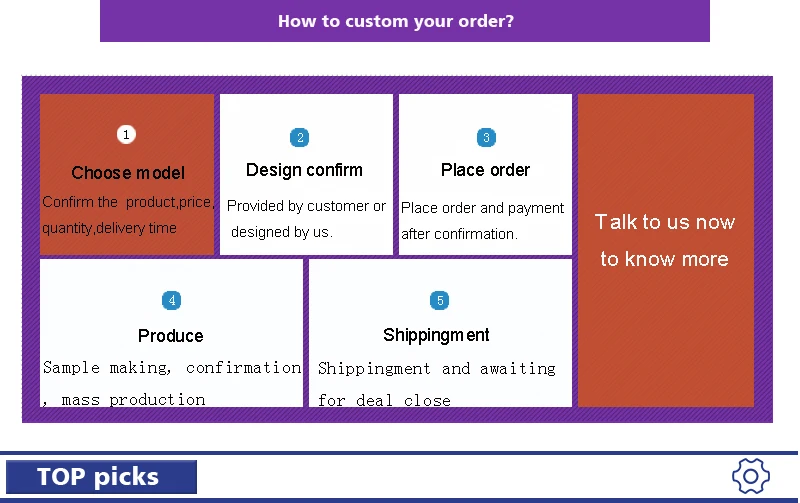Screen dimensions: 800x503
Task: Click 'Sample making, confirmation' description text
Action: point(172,368)
